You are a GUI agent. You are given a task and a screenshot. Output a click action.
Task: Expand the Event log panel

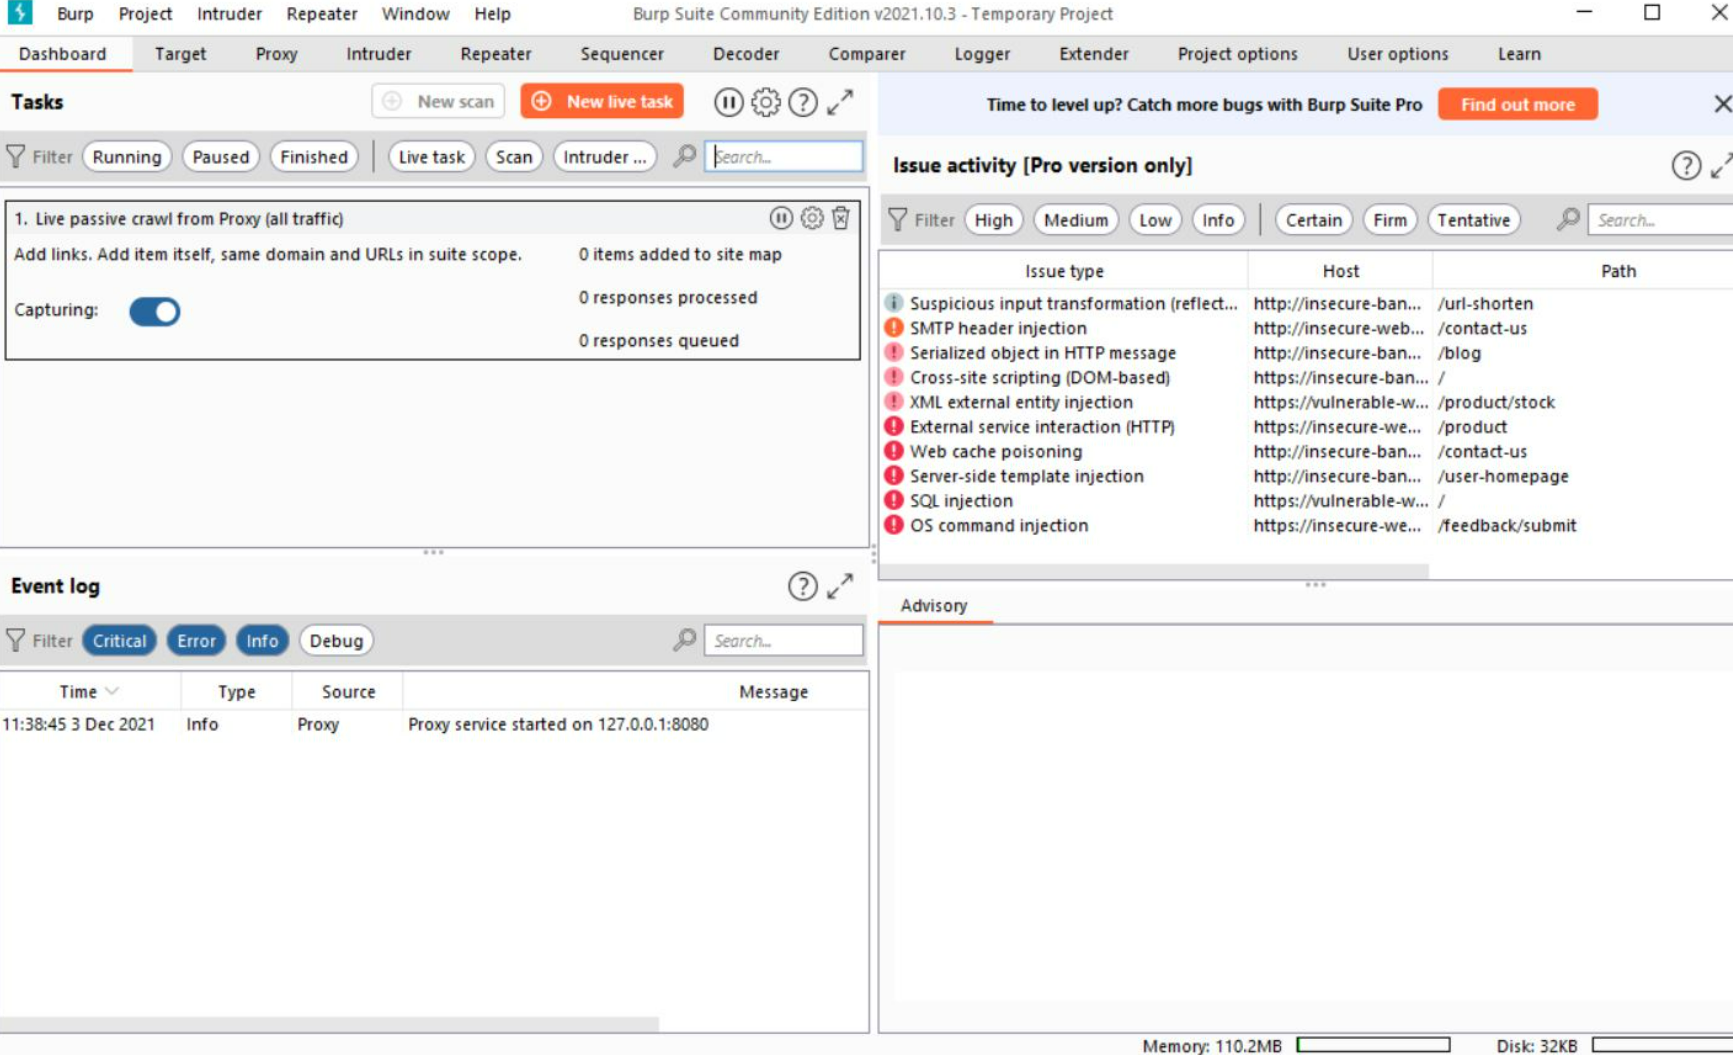[840, 586]
